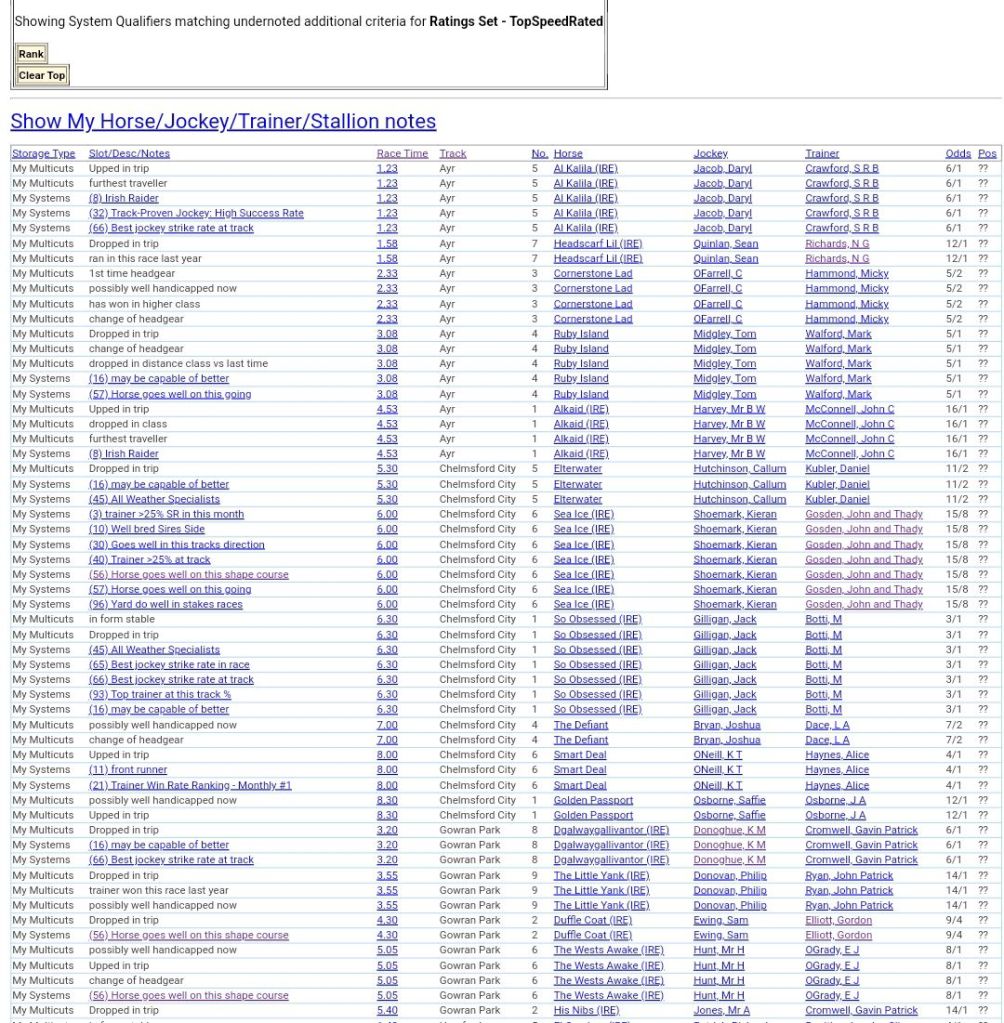Select Top trainer at this track % link

[159, 694]
